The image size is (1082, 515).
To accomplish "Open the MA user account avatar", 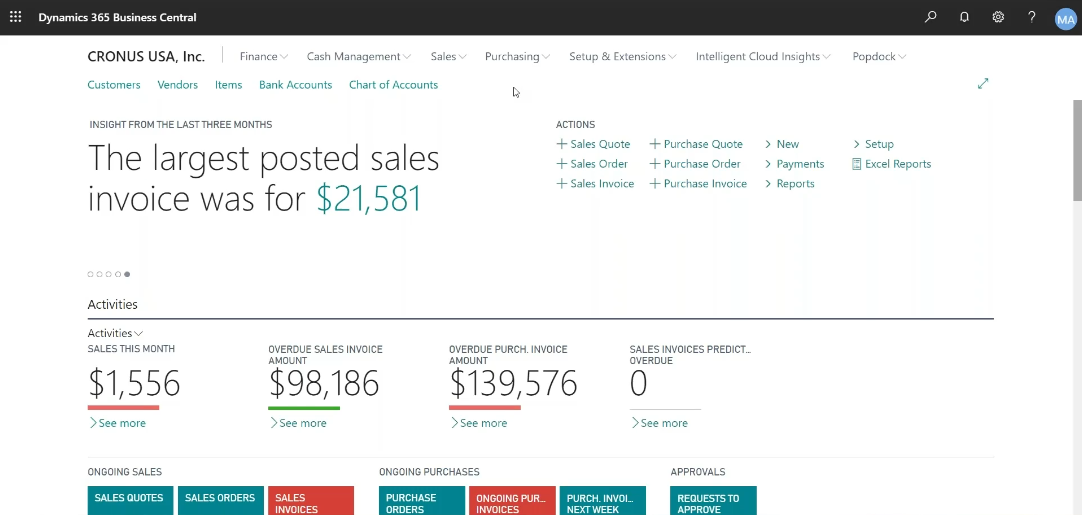I will pos(1065,18).
